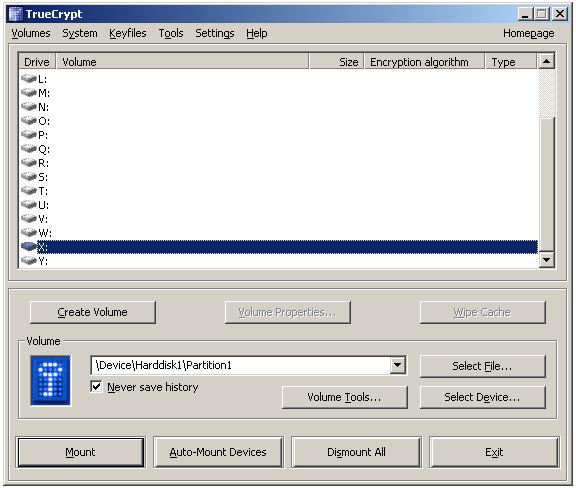Viewport: 576px width, 488px height.
Task: Click the Select Device... button
Action: pyautogui.click(x=482, y=397)
